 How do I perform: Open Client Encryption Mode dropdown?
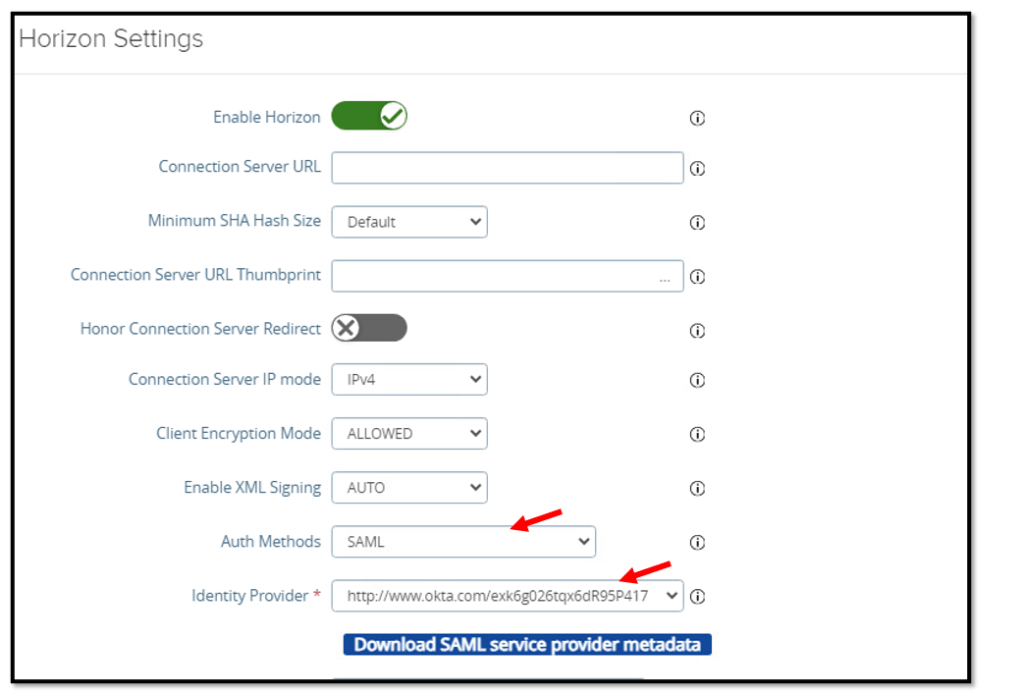(409, 434)
